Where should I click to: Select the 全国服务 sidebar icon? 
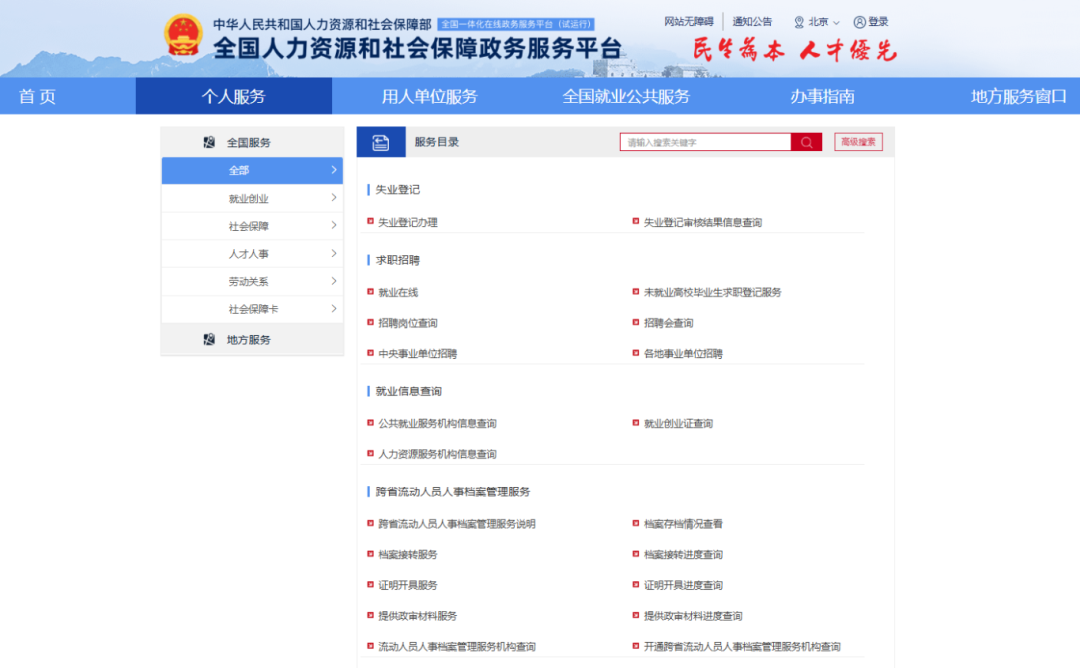point(209,141)
